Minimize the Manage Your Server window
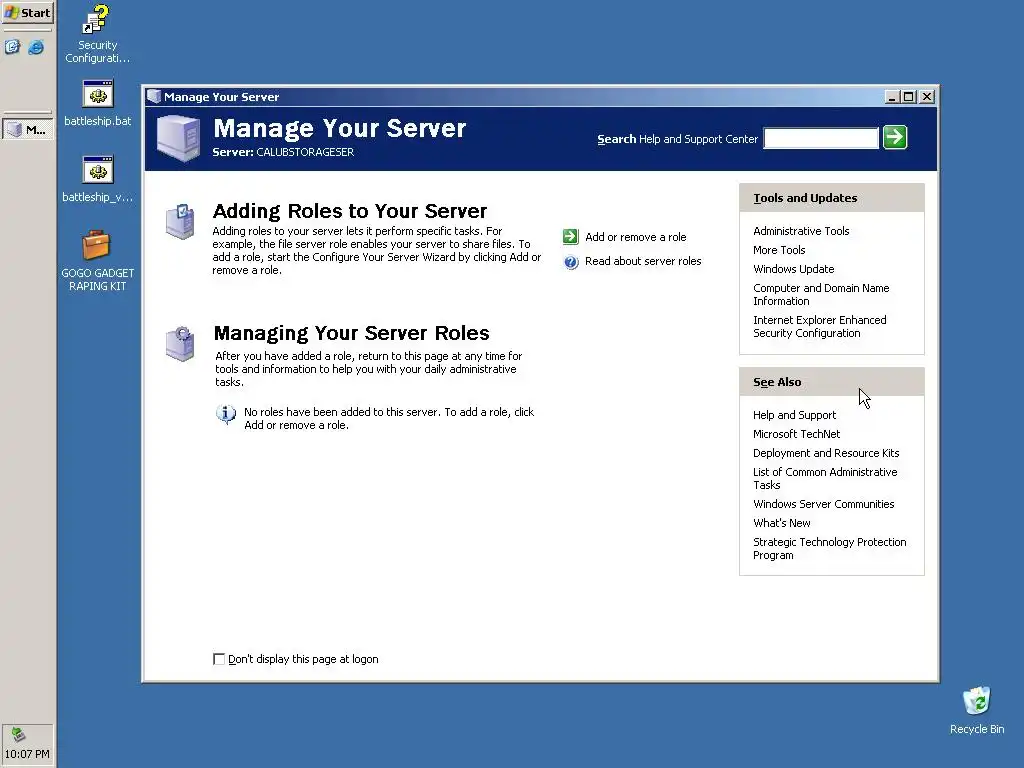The height and width of the screenshot is (768, 1024). (892, 97)
